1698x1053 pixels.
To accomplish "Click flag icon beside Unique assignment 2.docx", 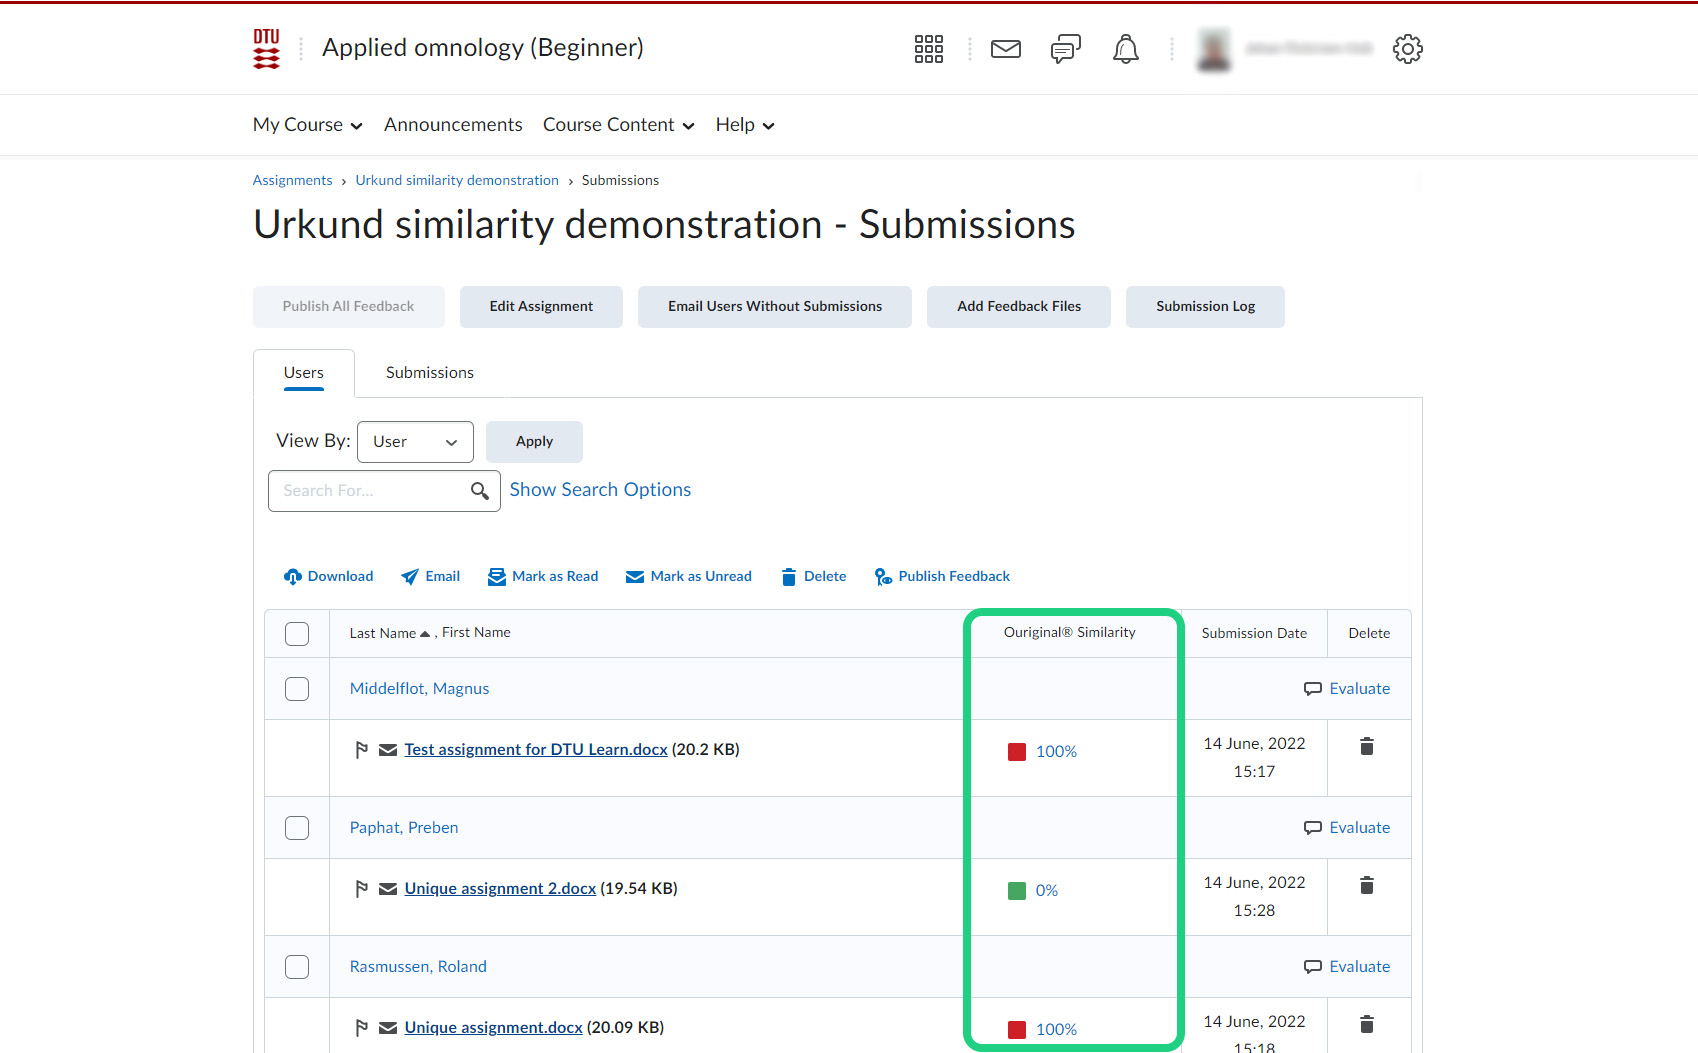I will click(x=361, y=889).
